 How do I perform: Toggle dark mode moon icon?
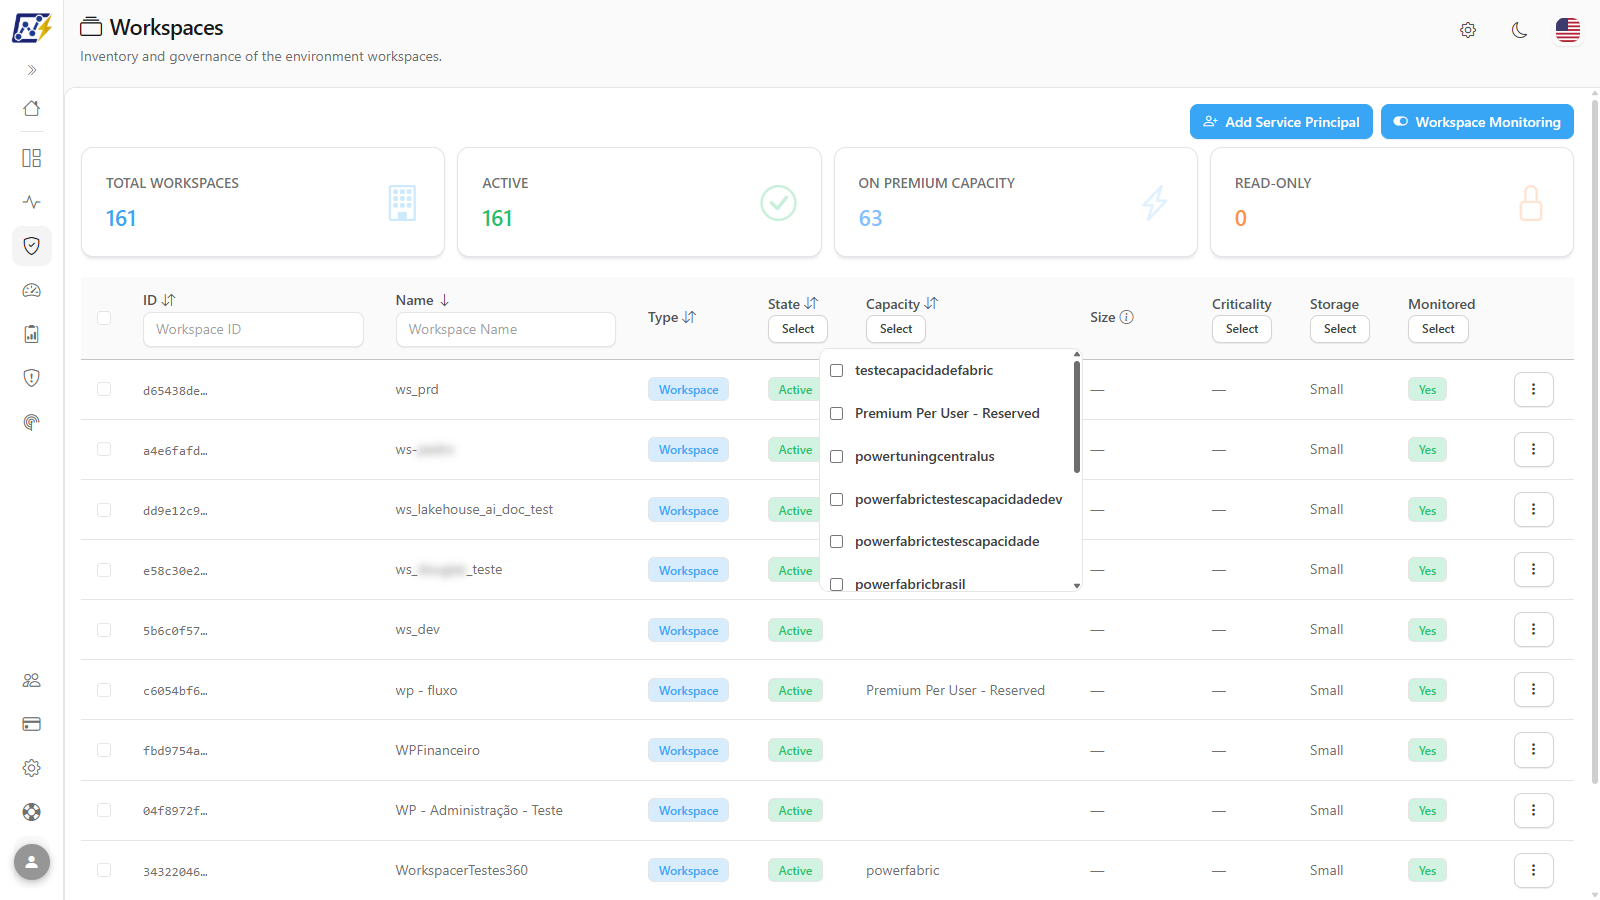click(1519, 30)
